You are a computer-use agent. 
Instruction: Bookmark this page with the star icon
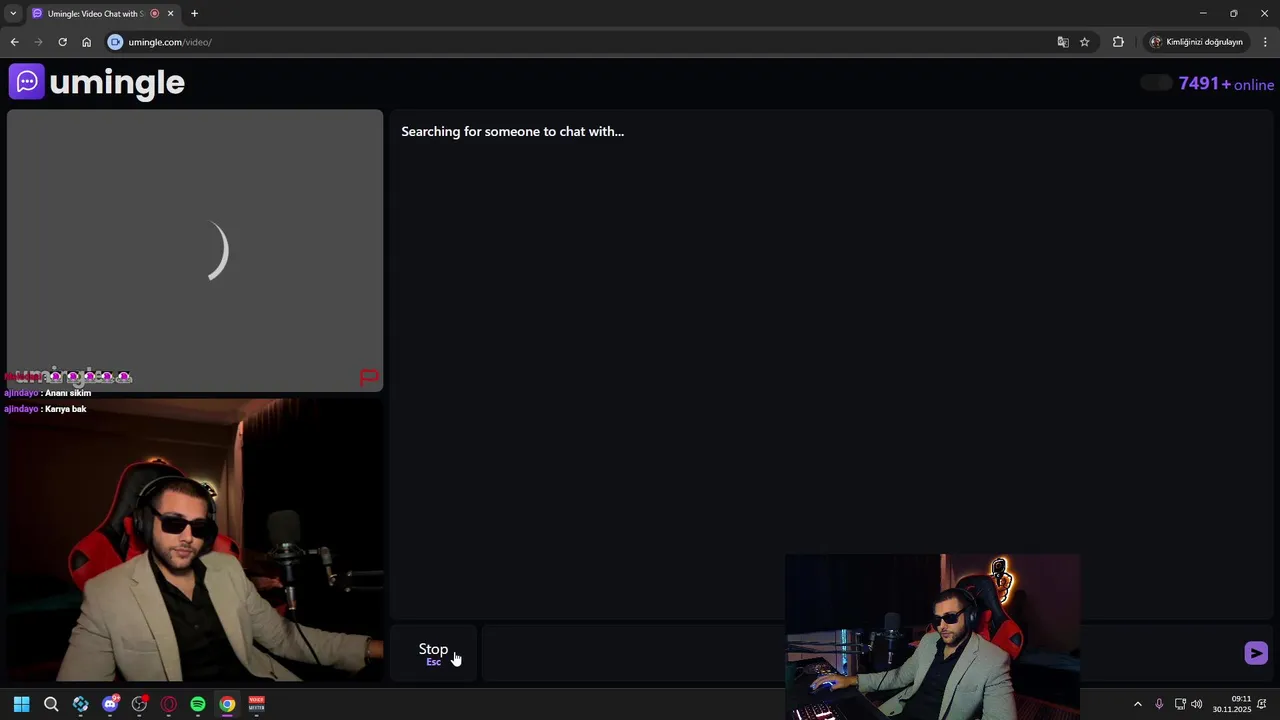(x=1084, y=42)
